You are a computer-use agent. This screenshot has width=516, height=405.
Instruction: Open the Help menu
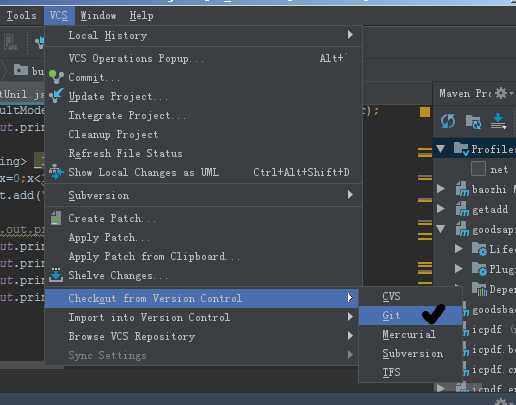point(141,15)
